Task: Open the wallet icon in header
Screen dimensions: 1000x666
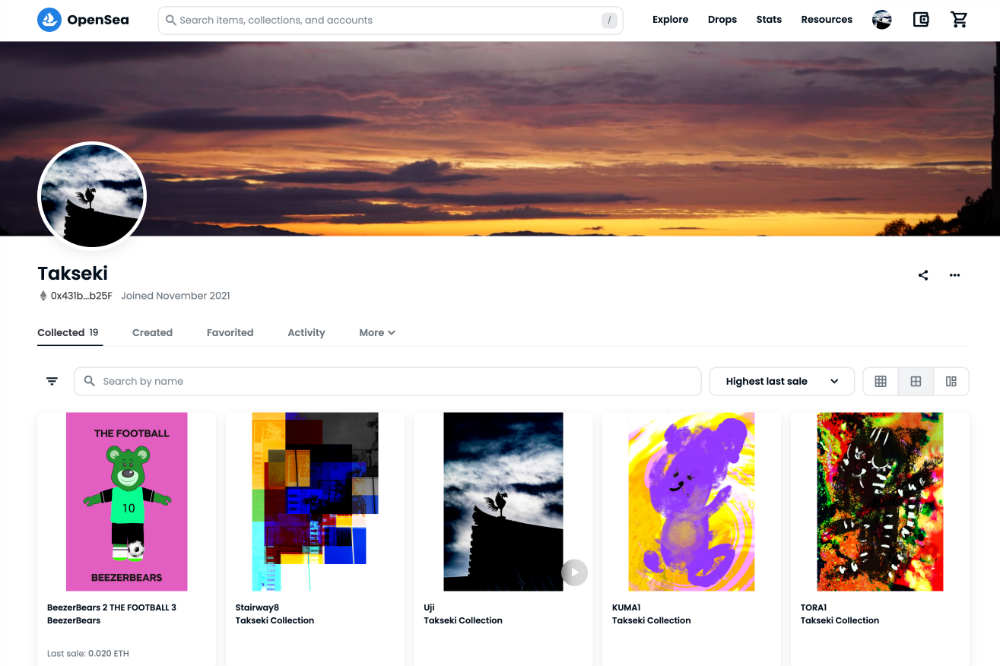Action: (x=920, y=20)
